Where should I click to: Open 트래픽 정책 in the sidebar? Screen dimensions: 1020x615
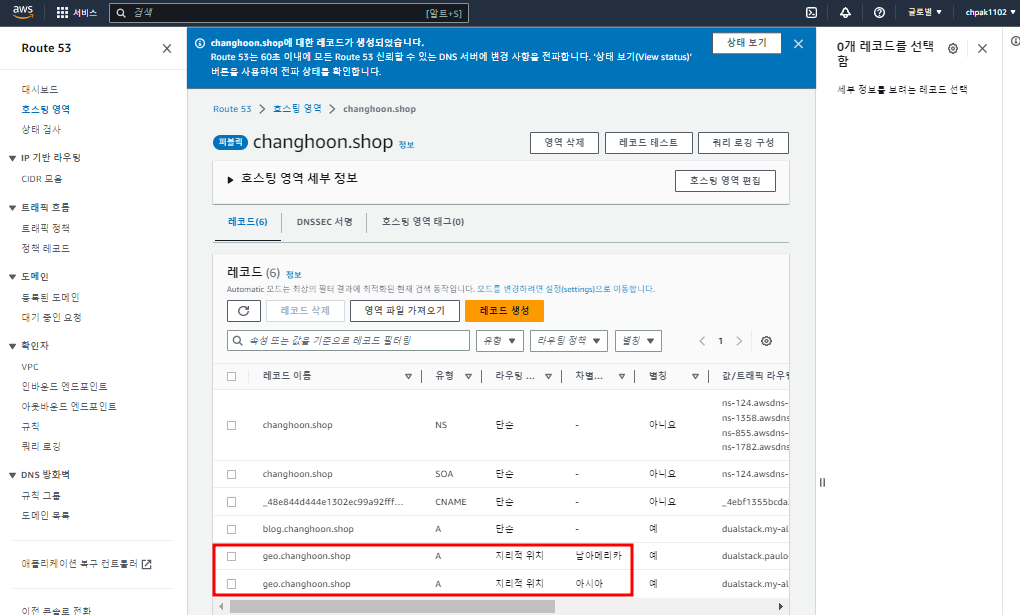pyautogui.click(x=46, y=228)
